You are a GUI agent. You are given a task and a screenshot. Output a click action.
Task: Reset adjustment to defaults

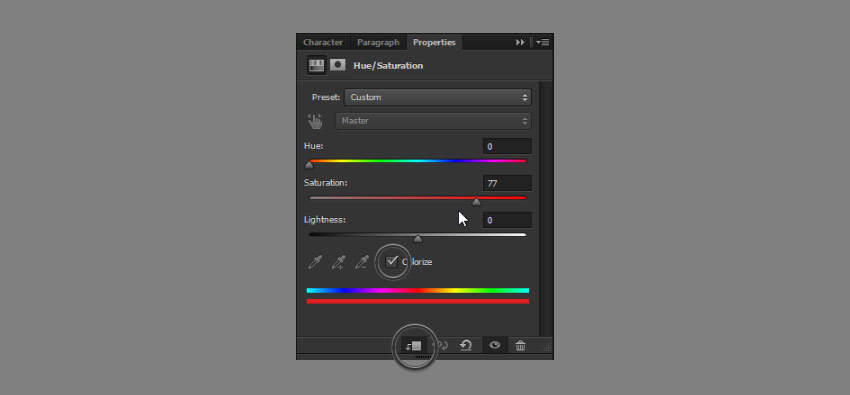[466, 346]
